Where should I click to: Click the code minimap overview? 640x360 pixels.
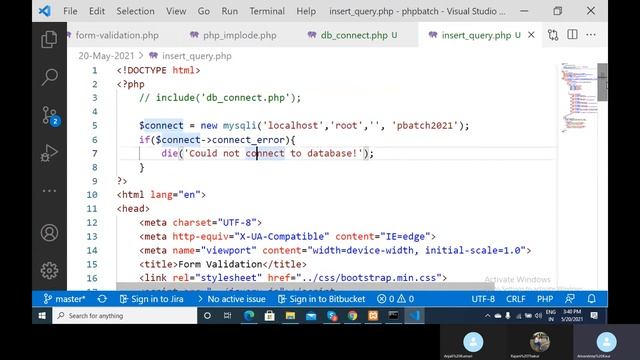[x=579, y=98]
